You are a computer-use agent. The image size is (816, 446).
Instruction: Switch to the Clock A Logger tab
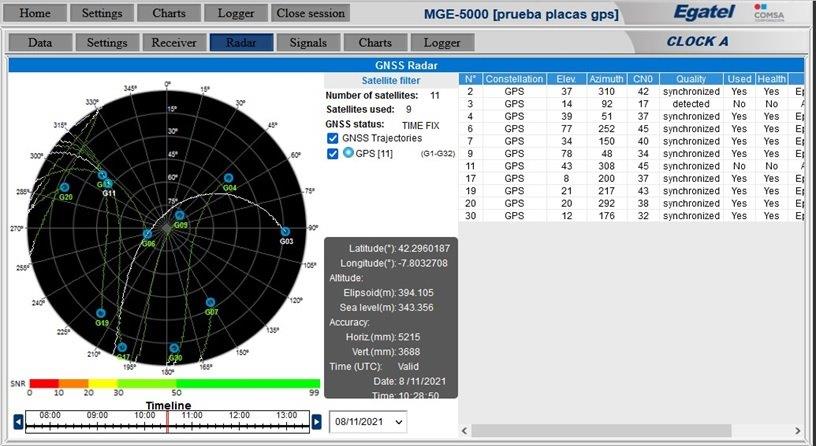point(443,43)
